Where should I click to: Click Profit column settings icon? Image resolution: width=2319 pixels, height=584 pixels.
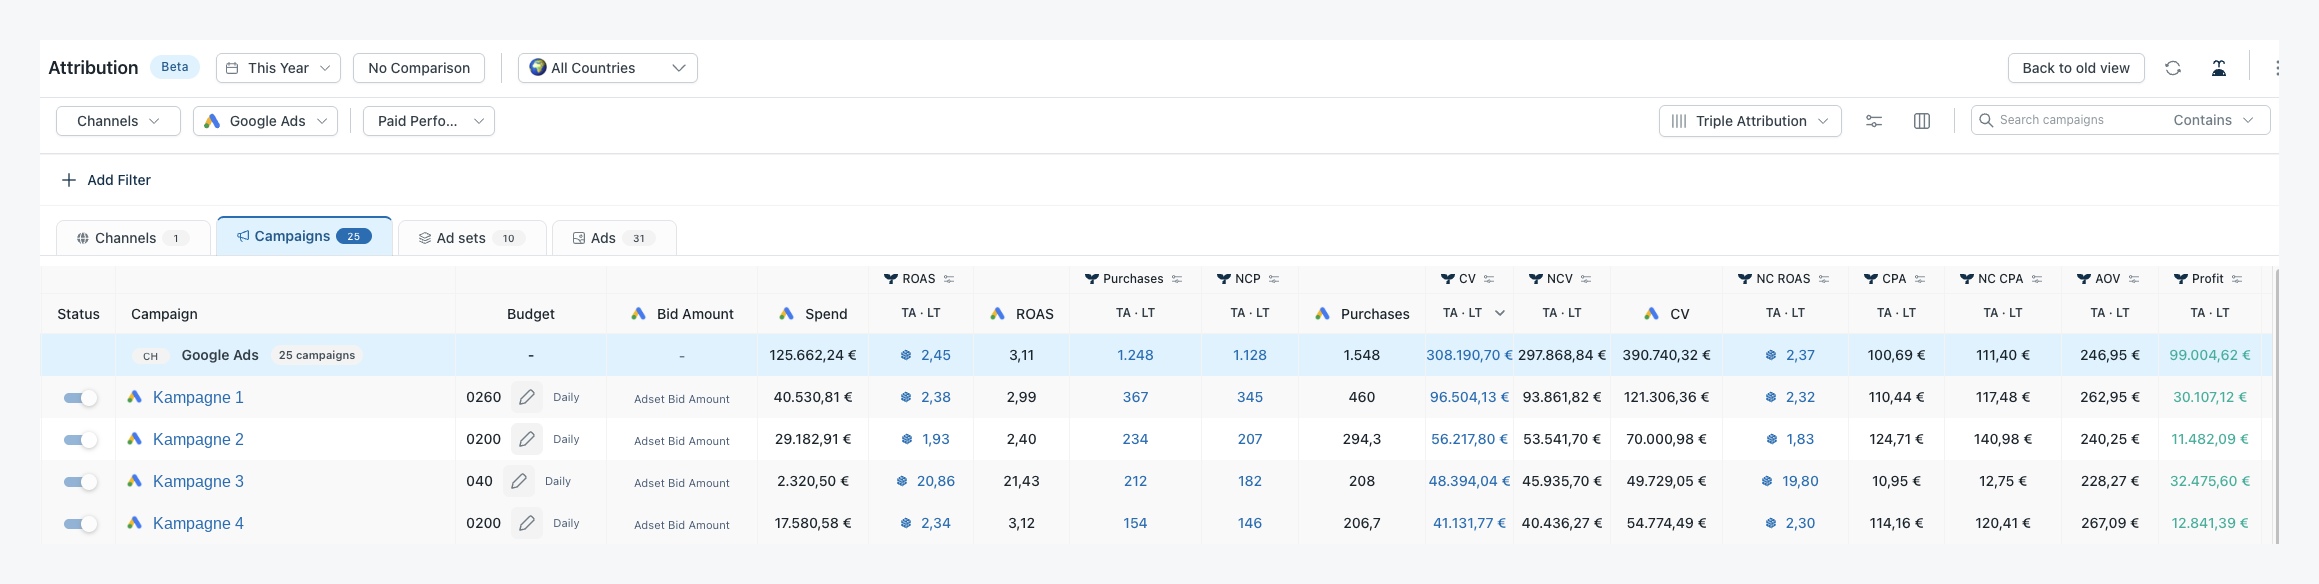[2237, 279]
